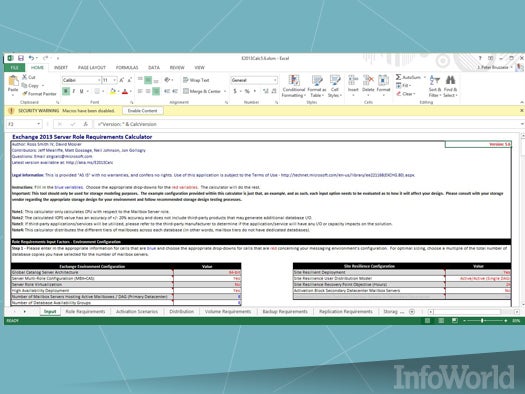Click the AutoSum sigma icon
The width and height of the screenshot is (525, 394).
(398, 77)
